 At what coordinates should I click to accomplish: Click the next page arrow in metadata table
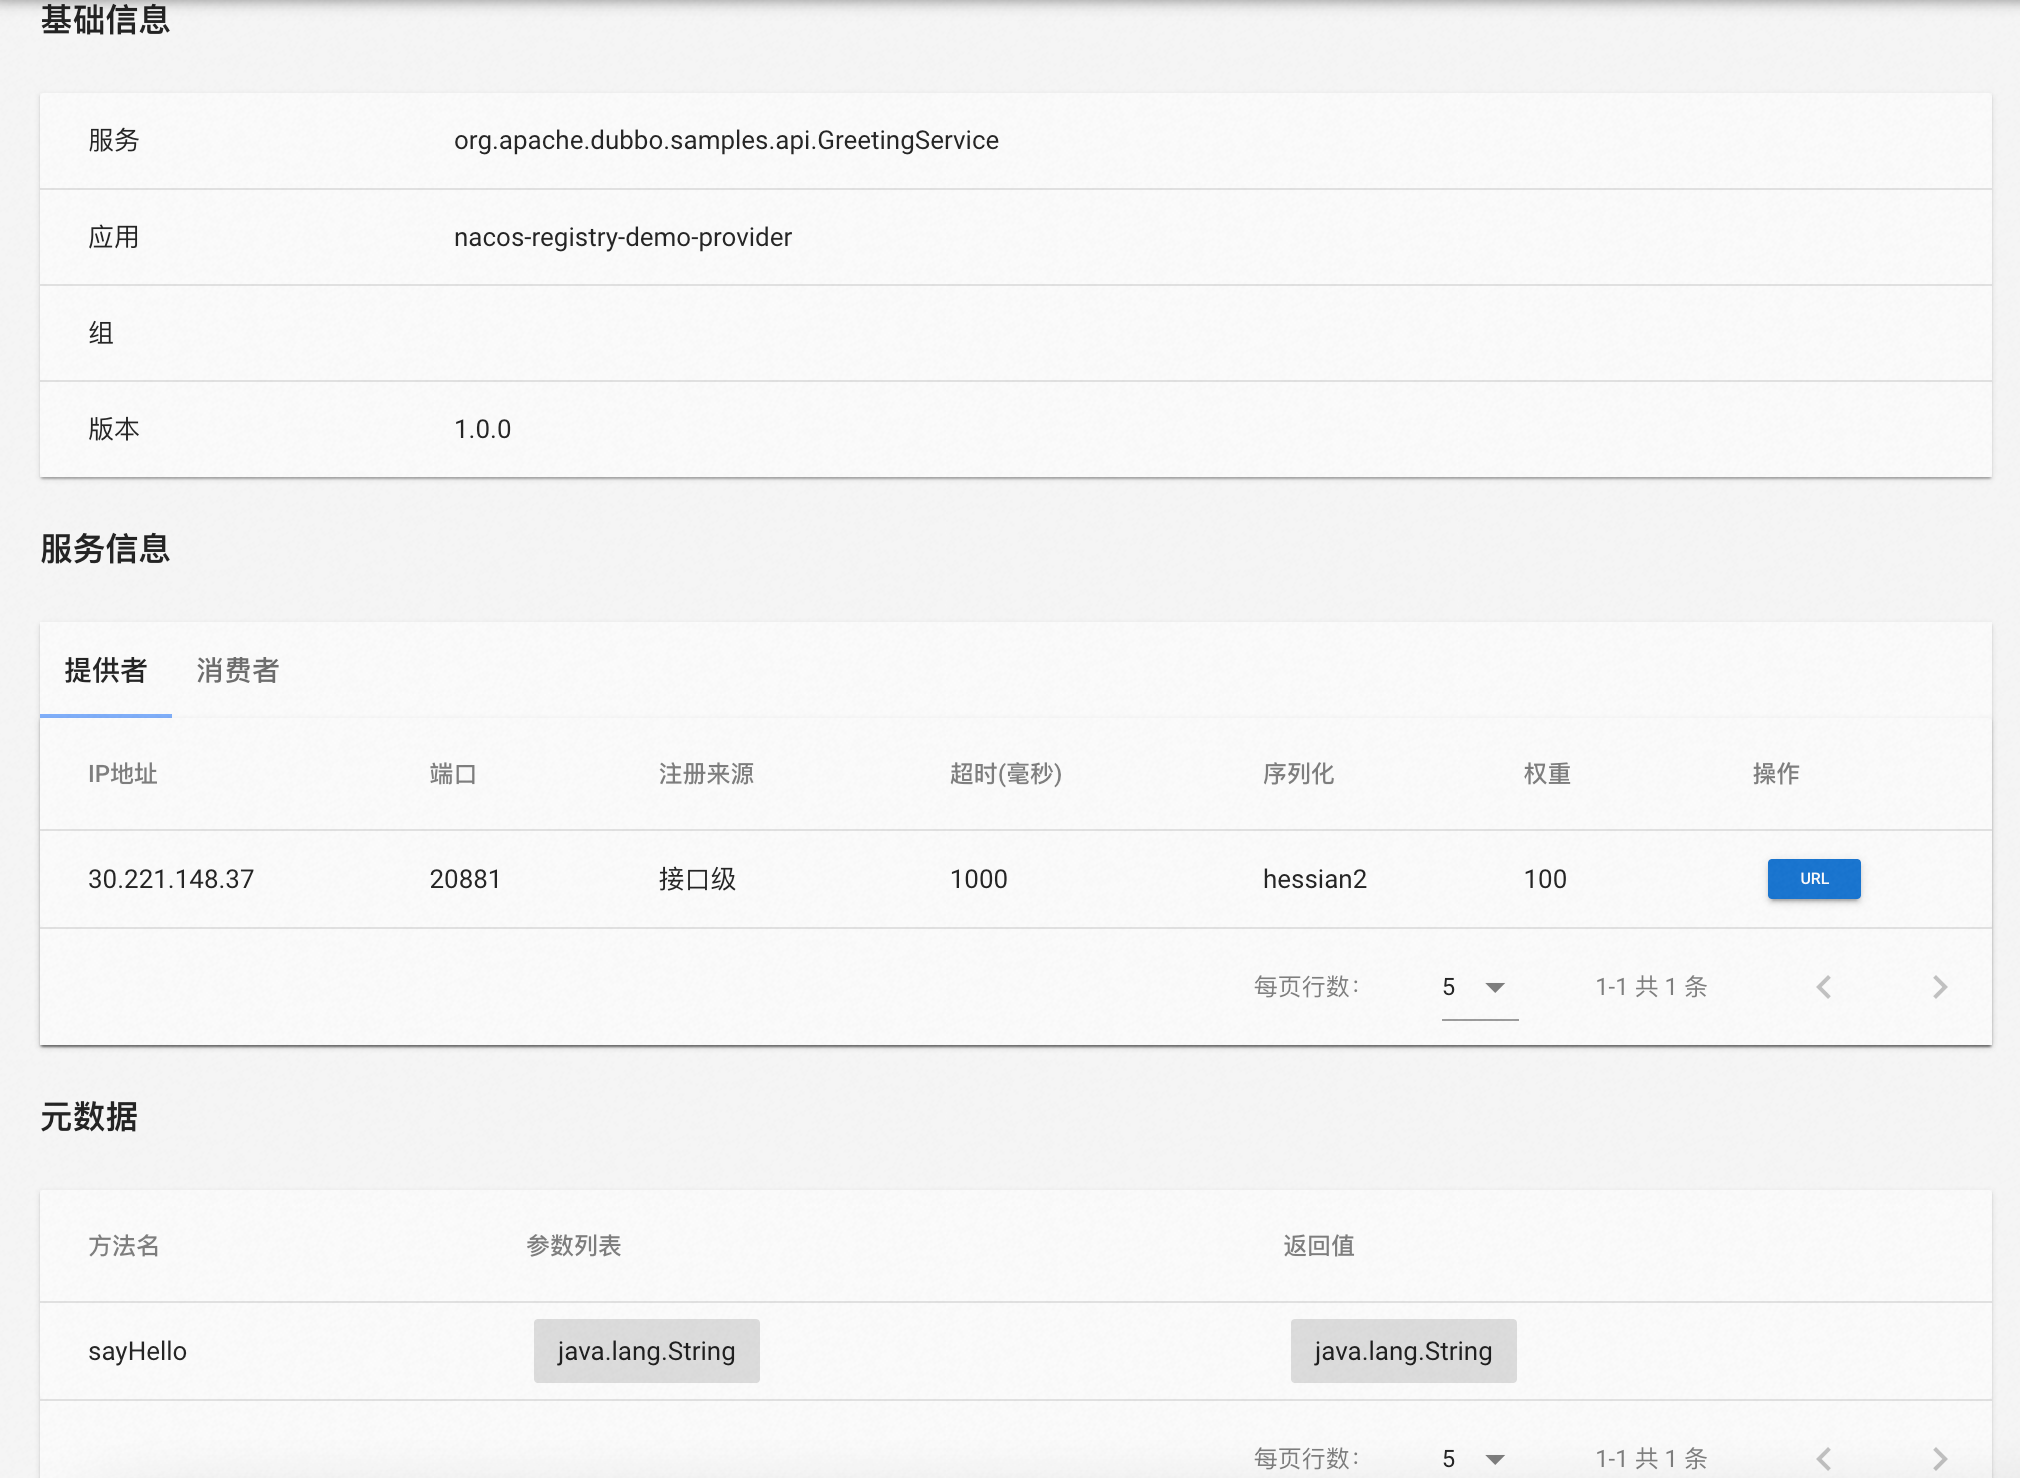click(x=1941, y=1459)
